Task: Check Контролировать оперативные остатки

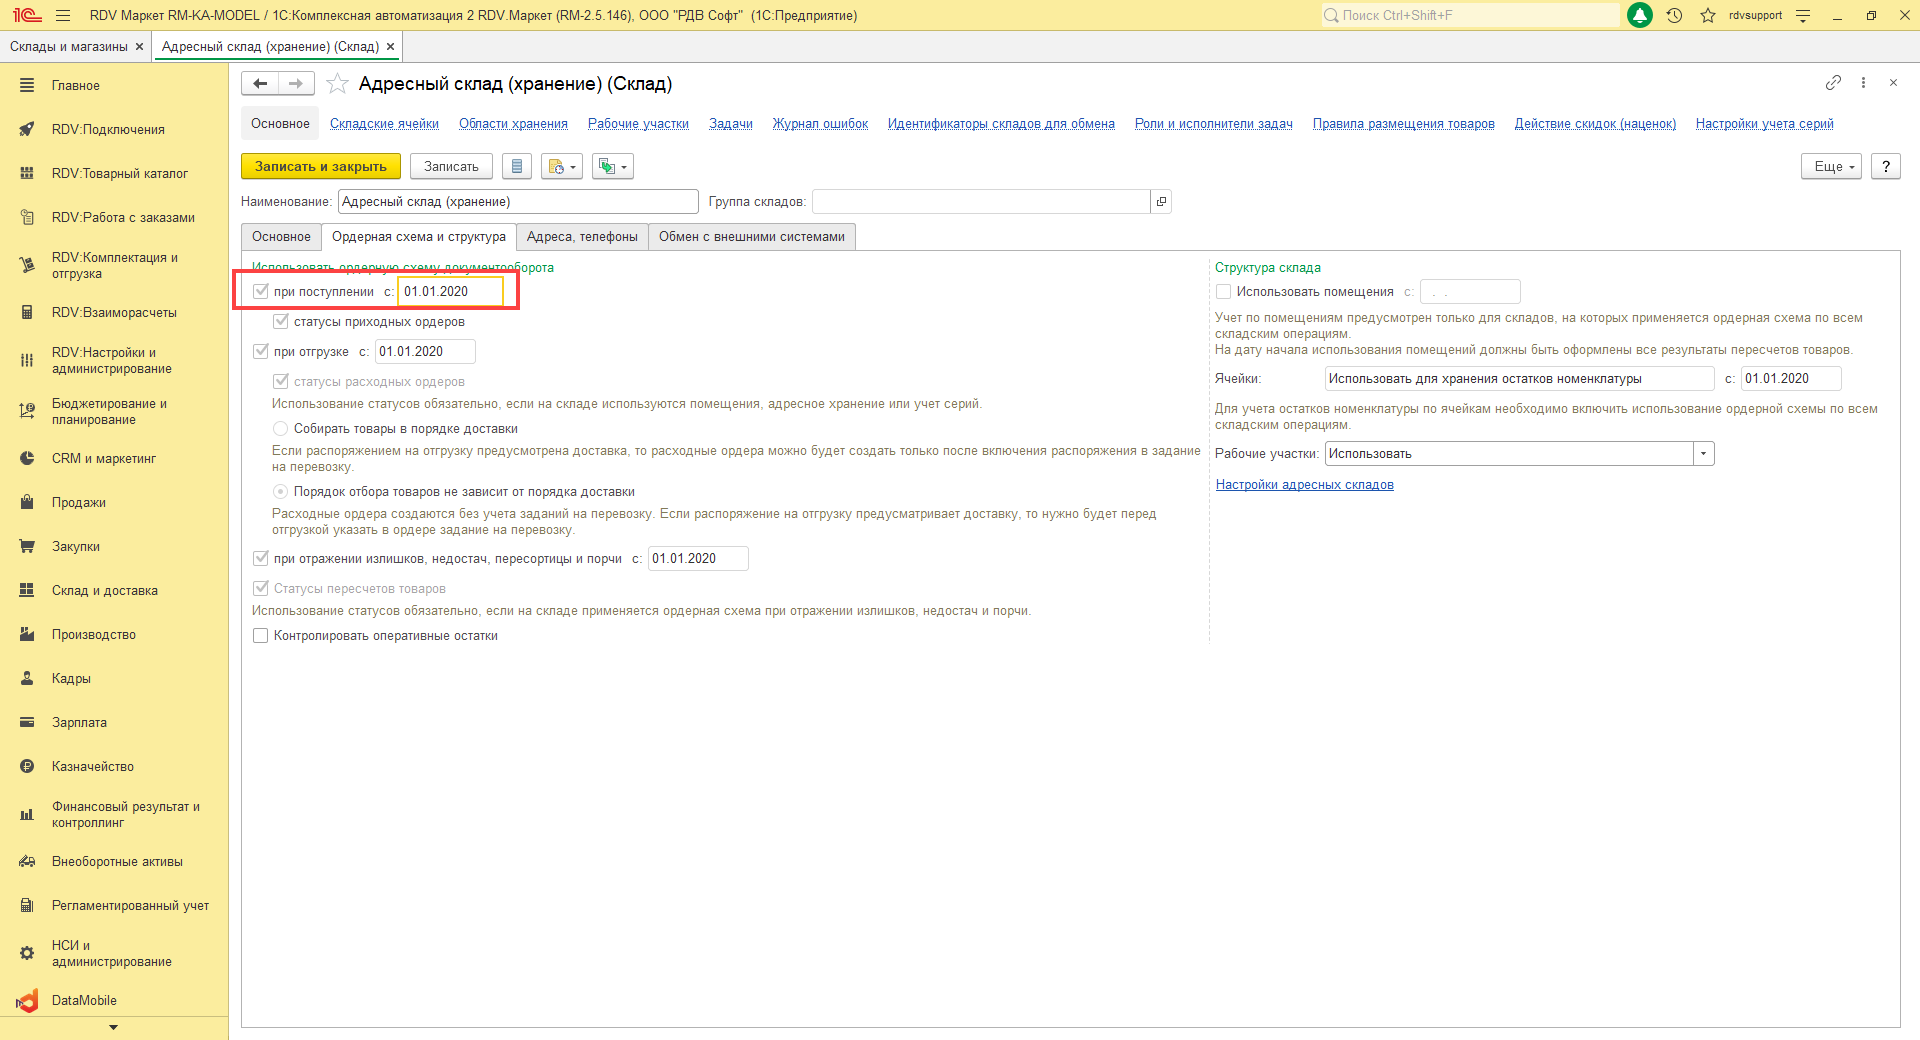Action: pyautogui.click(x=261, y=636)
